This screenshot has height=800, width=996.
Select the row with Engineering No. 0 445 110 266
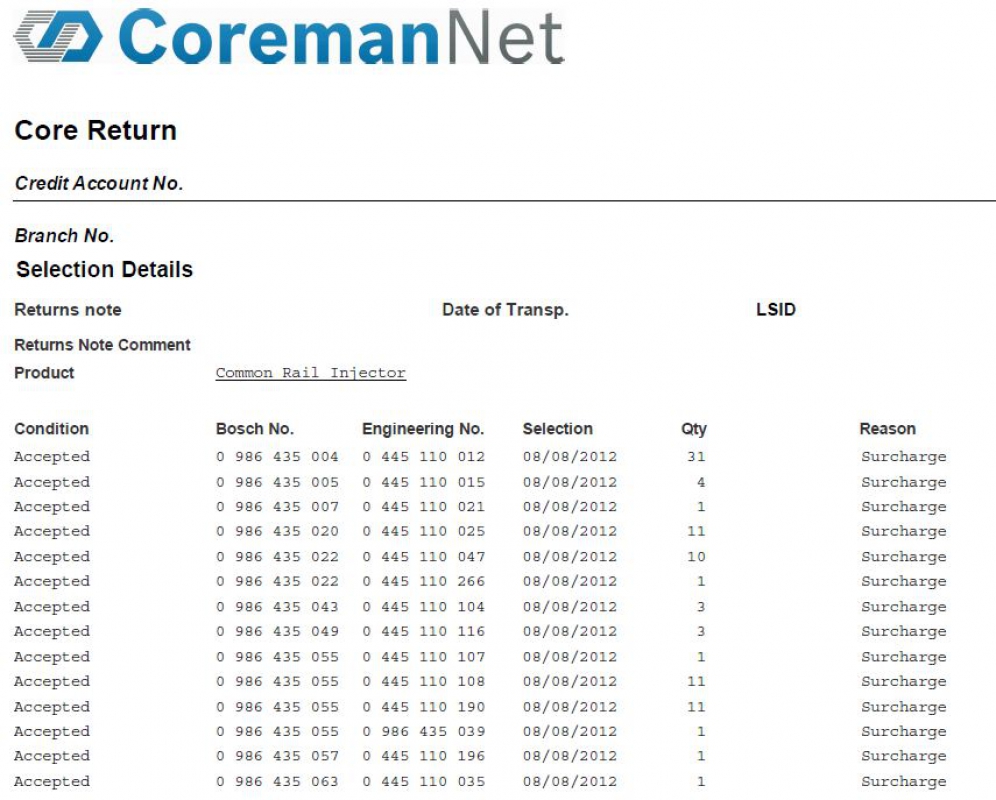tap(424, 581)
